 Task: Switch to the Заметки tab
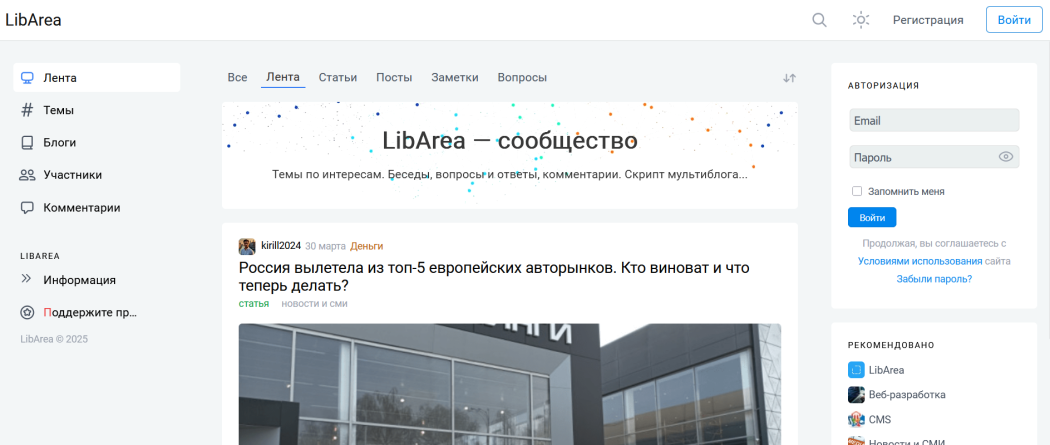click(x=455, y=78)
